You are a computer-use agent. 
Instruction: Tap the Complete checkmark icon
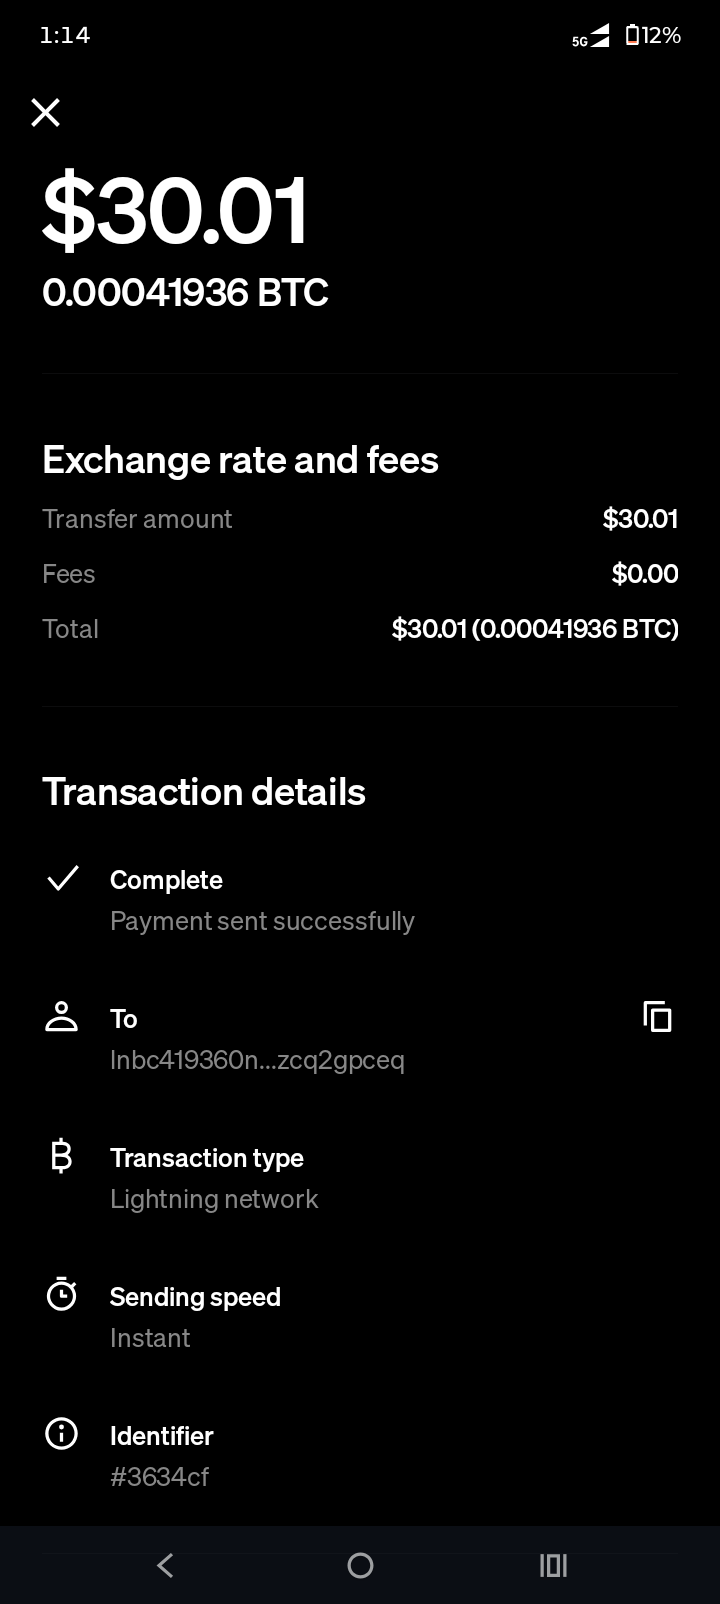[62, 879]
